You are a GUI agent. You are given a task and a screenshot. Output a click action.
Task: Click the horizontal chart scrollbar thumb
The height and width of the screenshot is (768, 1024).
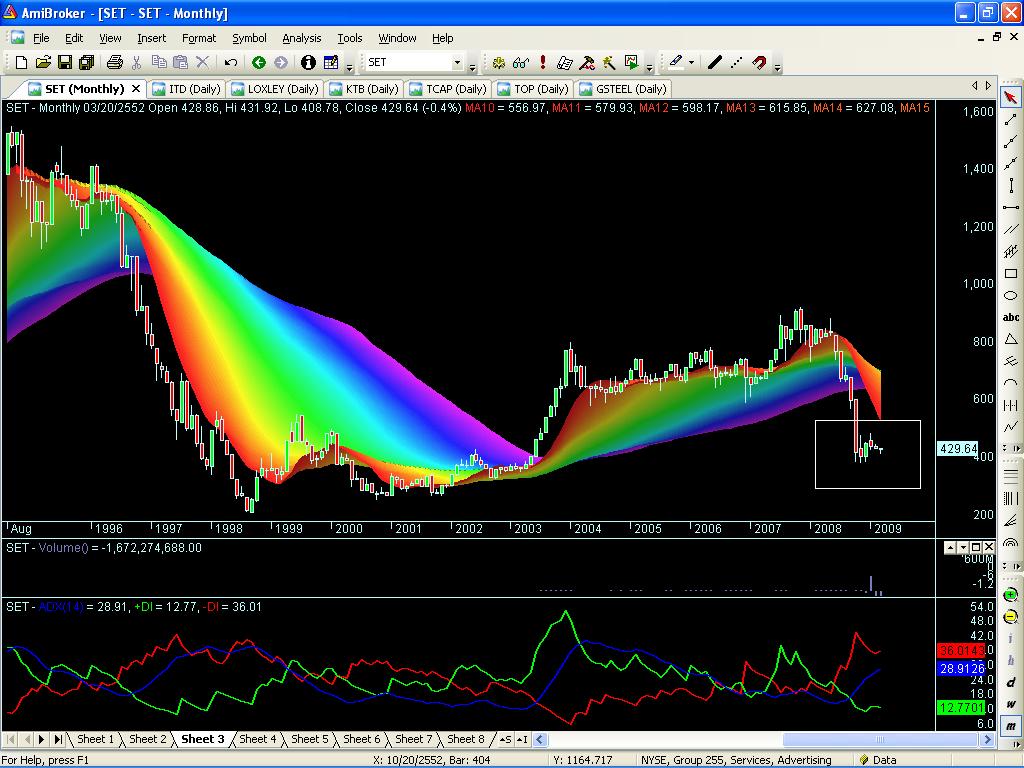(x=880, y=739)
